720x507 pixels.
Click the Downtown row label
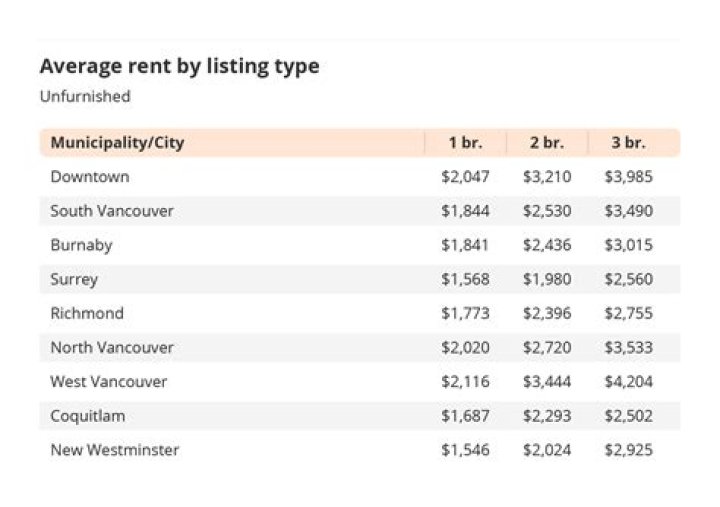click(x=90, y=177)
